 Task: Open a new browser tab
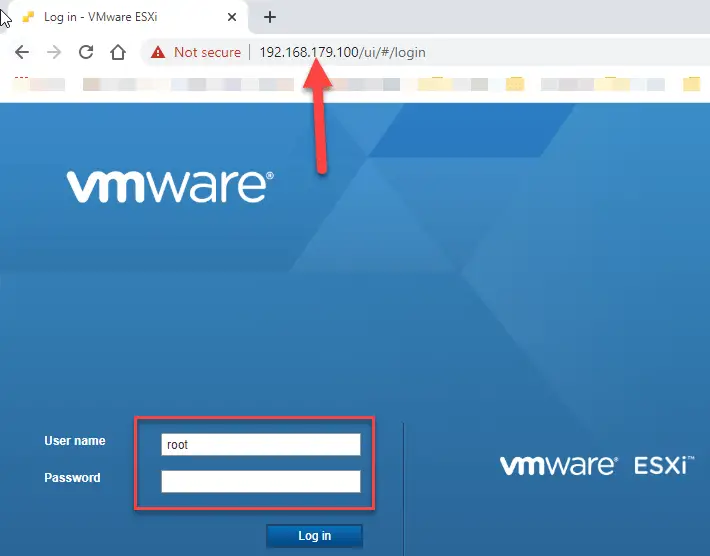[x=270, y=17]
